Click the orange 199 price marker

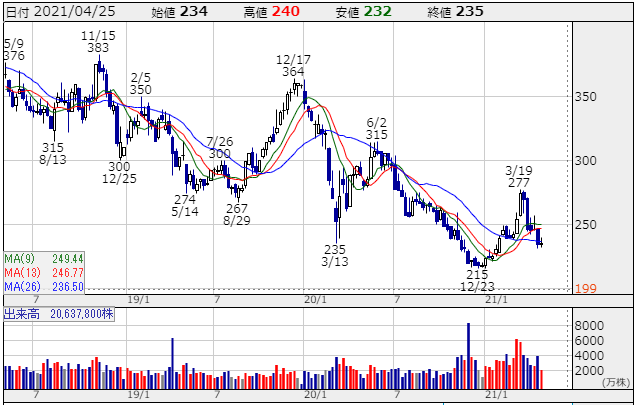(586, 289)
